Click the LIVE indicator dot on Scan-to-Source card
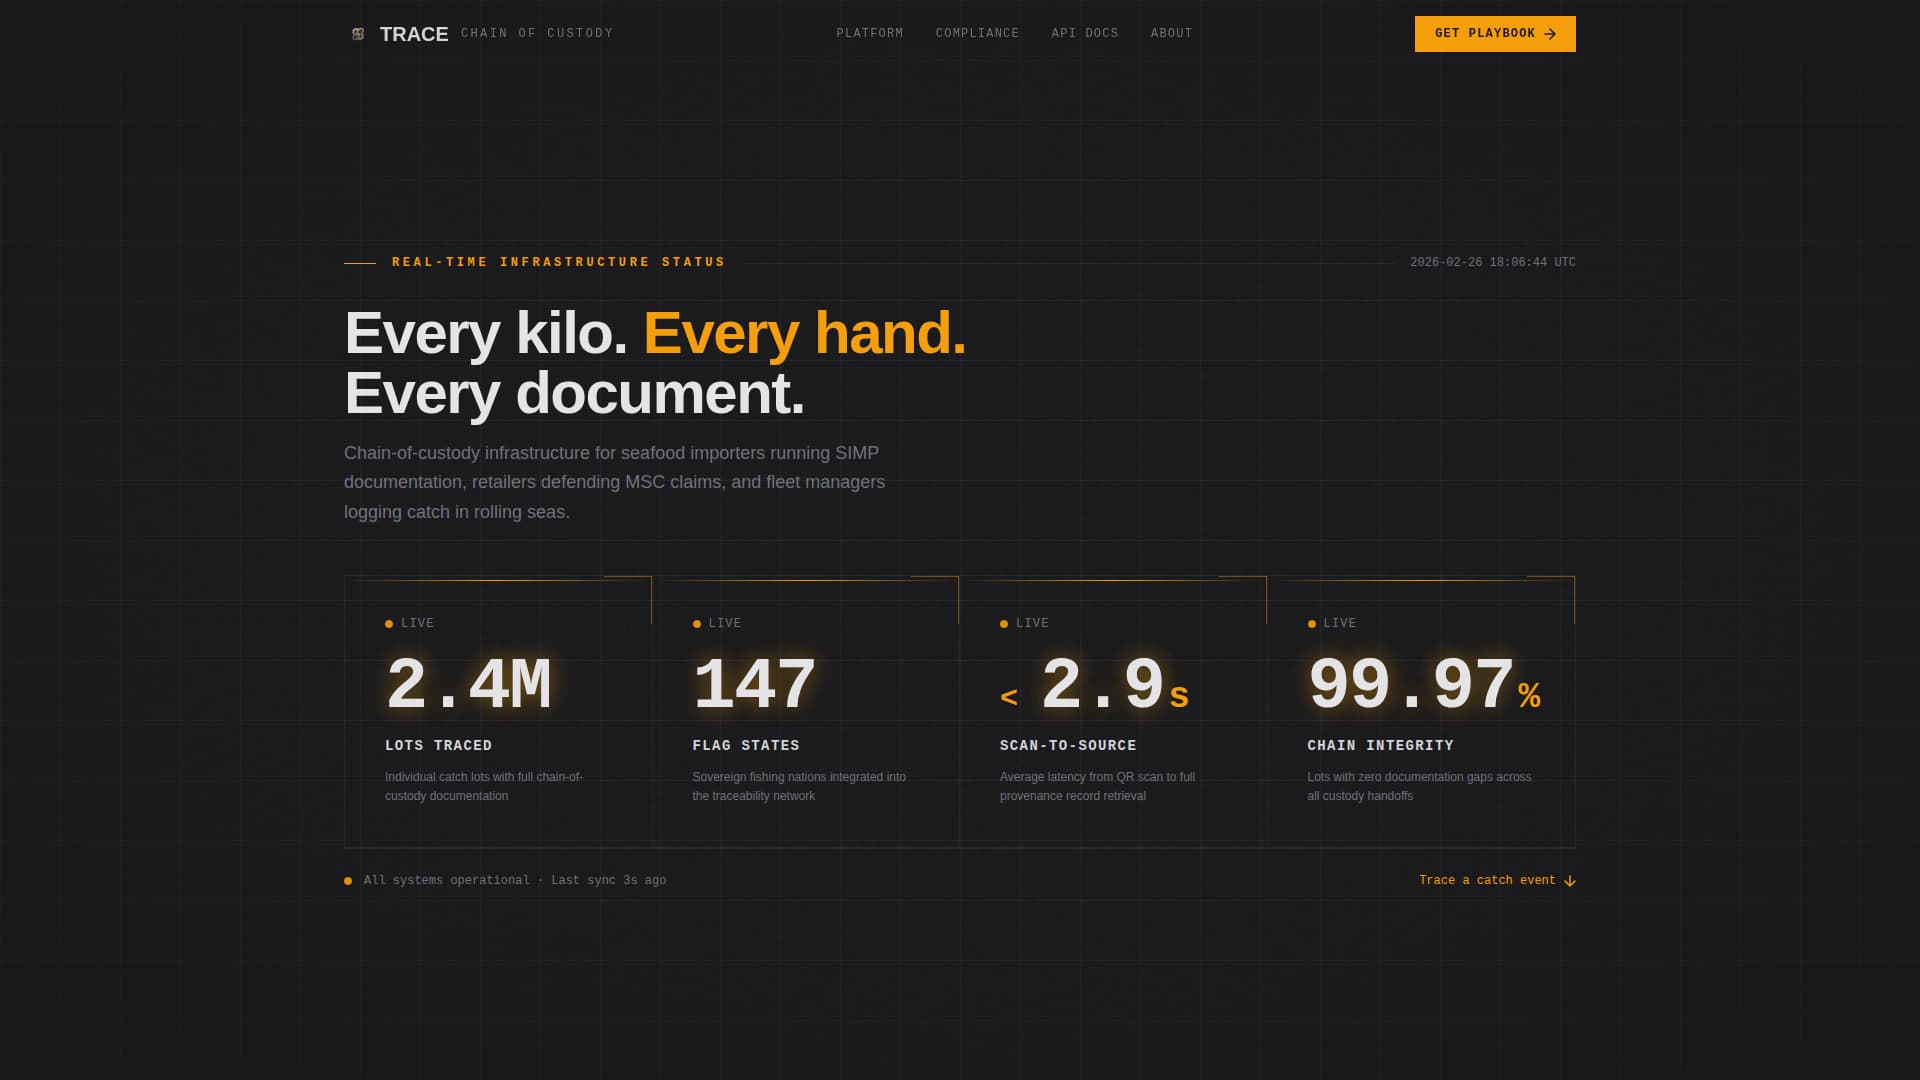The height and width of the screenshot is (1080, 1920). pos(1004,624)
